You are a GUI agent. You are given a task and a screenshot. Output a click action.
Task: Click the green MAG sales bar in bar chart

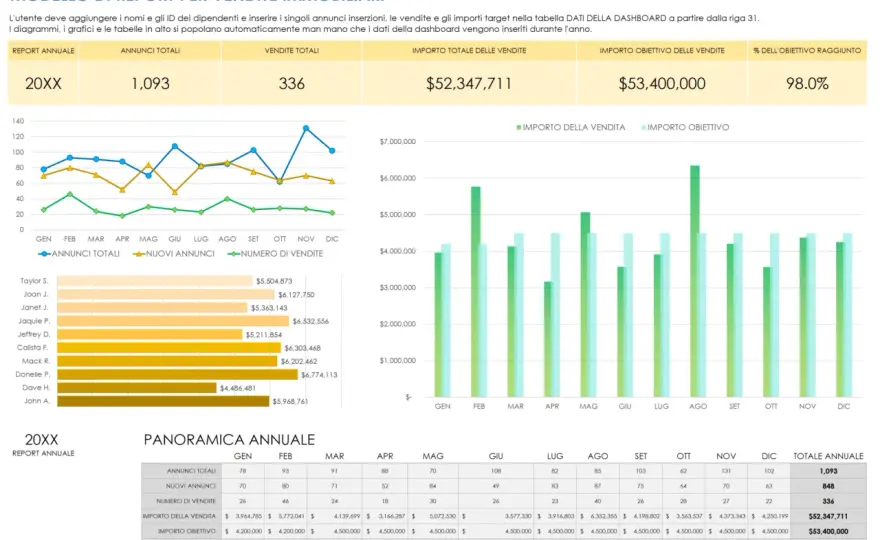(x=585, y=304)
